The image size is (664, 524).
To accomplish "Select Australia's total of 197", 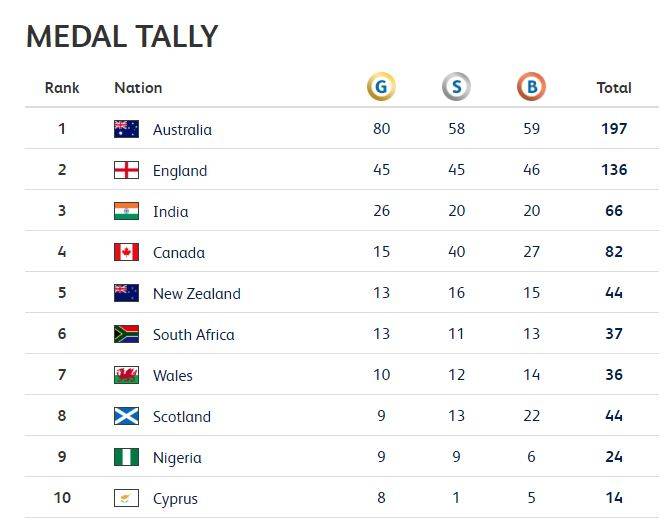I will [x=614, y=129].
